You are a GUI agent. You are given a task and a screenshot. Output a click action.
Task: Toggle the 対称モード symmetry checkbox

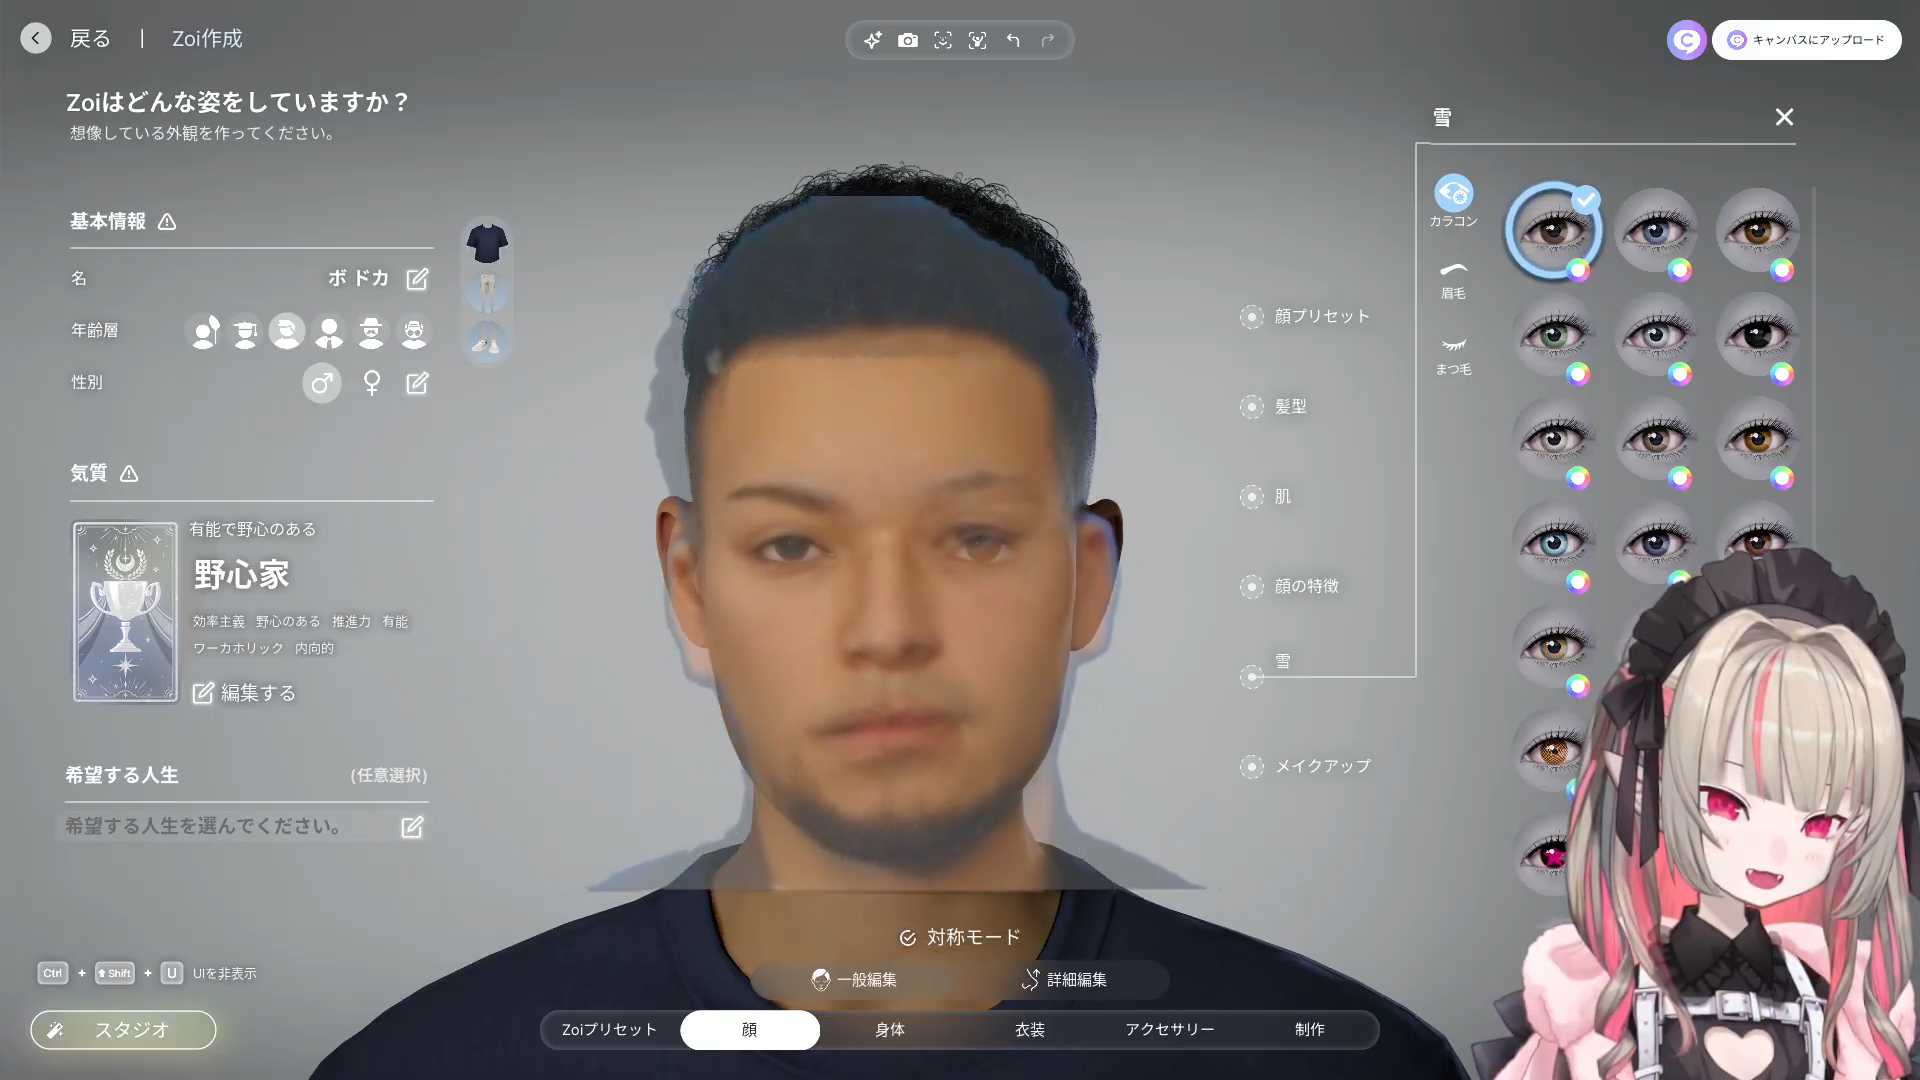tap(908, 938)
